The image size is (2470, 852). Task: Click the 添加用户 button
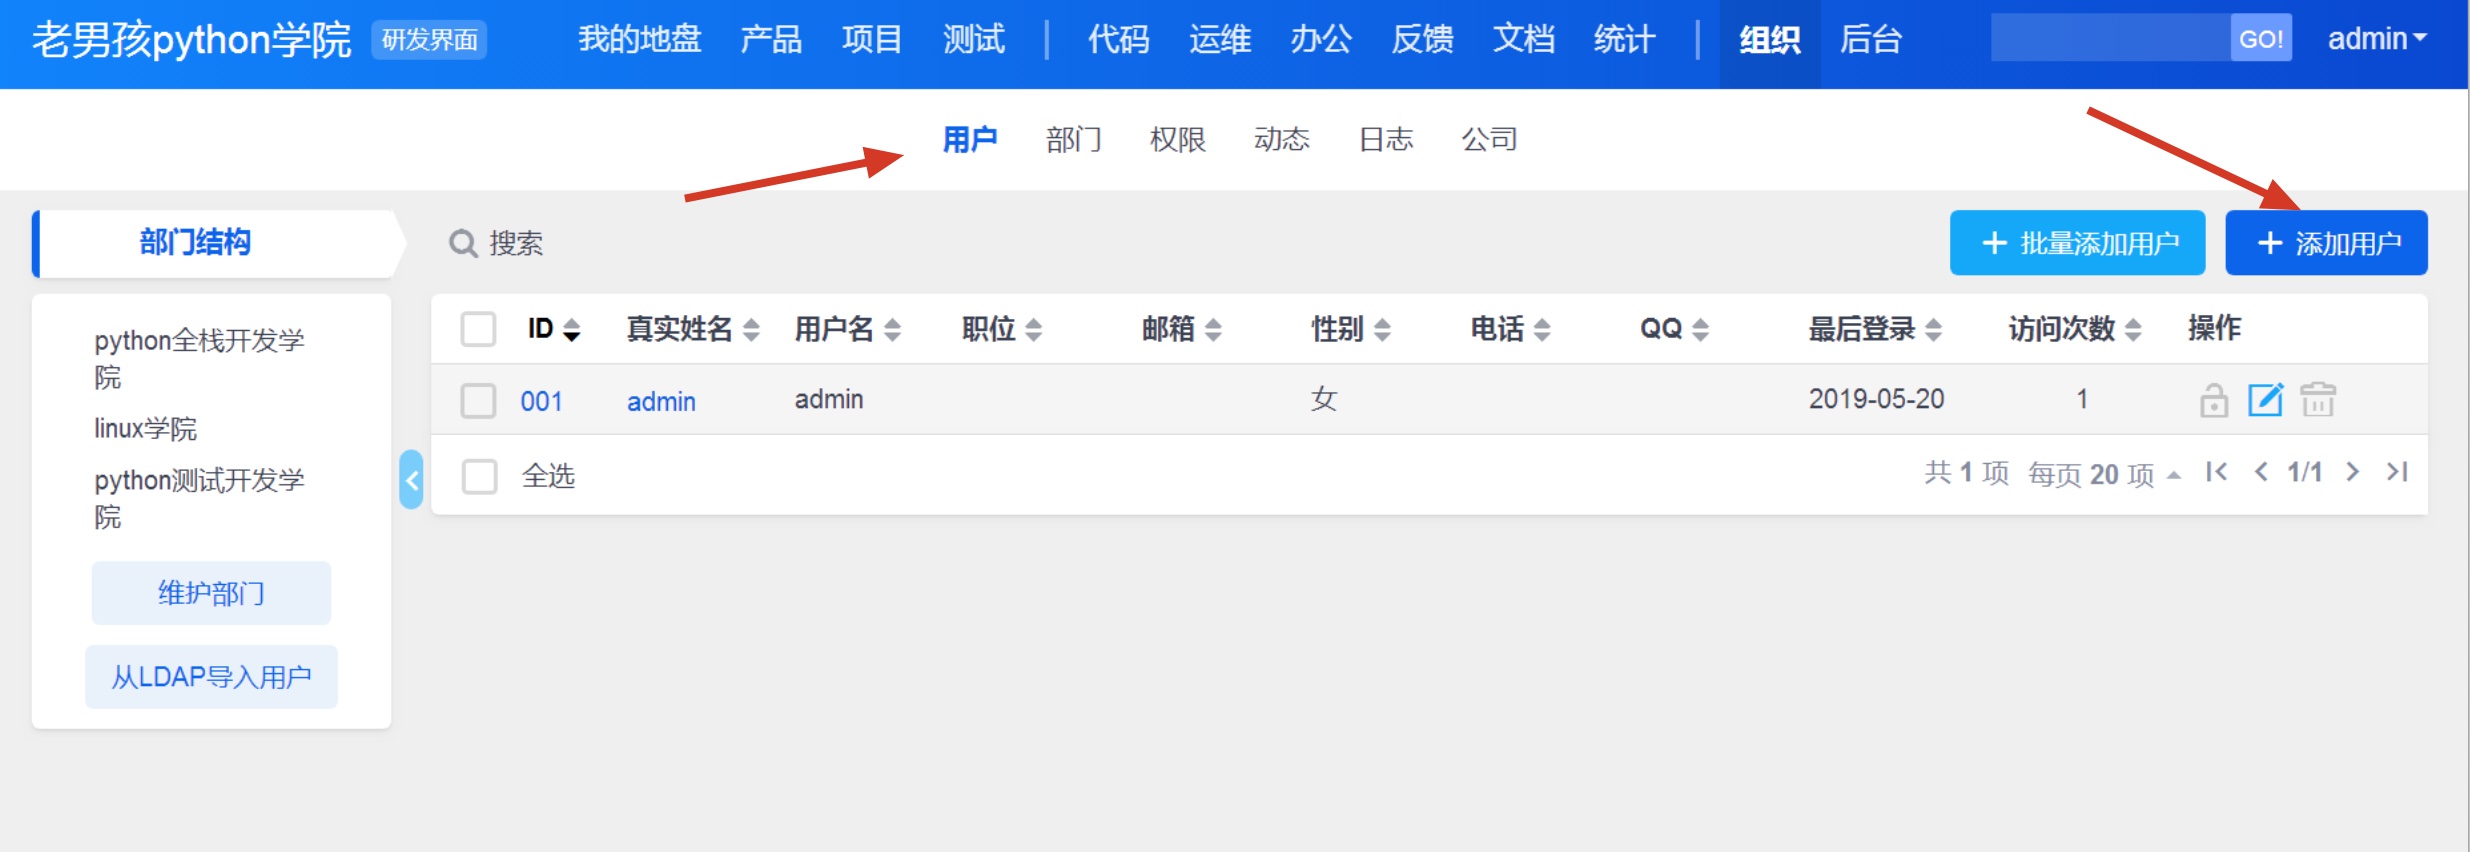2326,243
